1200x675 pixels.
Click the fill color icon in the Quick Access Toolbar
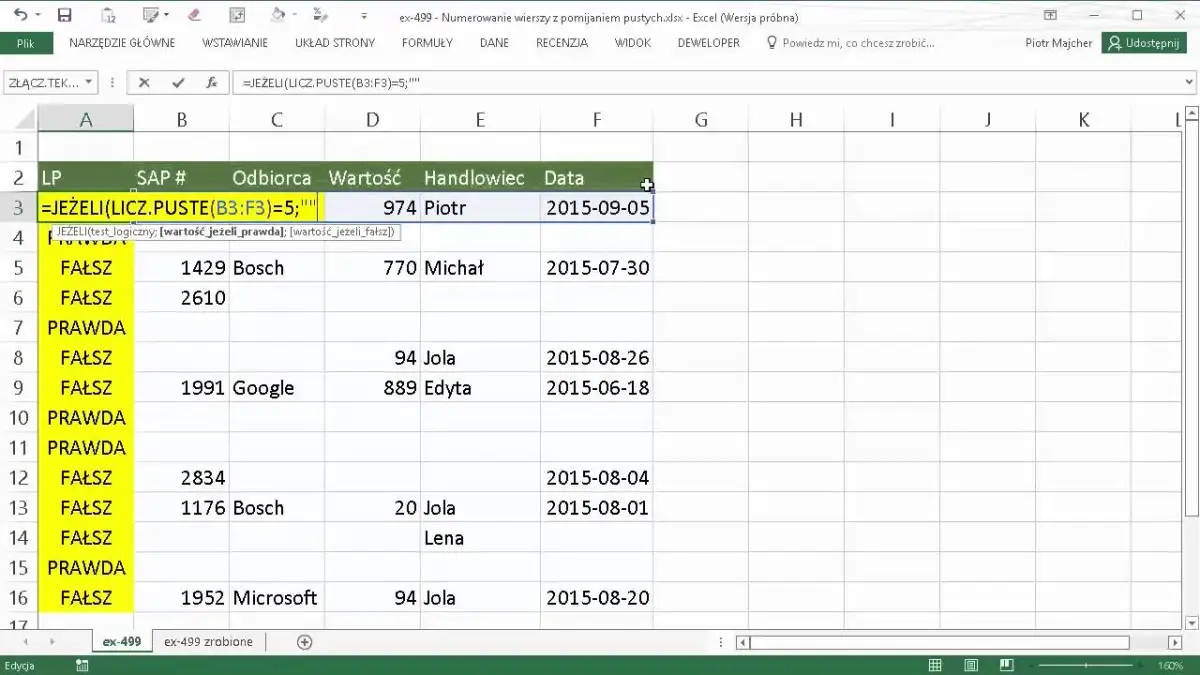tap(278, 13)
